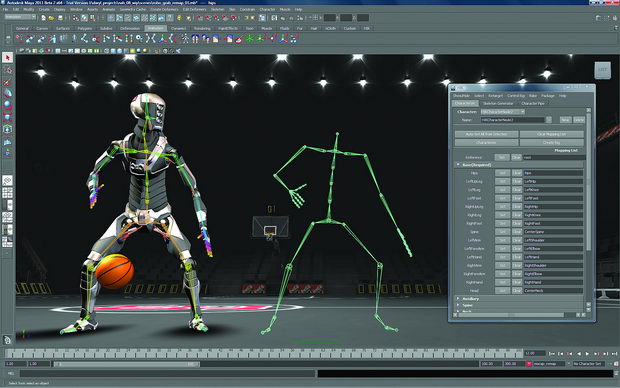This screenshot has width=620, height=388.
Task: Activate the Move tool in toolbox
Action: click(8, 94)
